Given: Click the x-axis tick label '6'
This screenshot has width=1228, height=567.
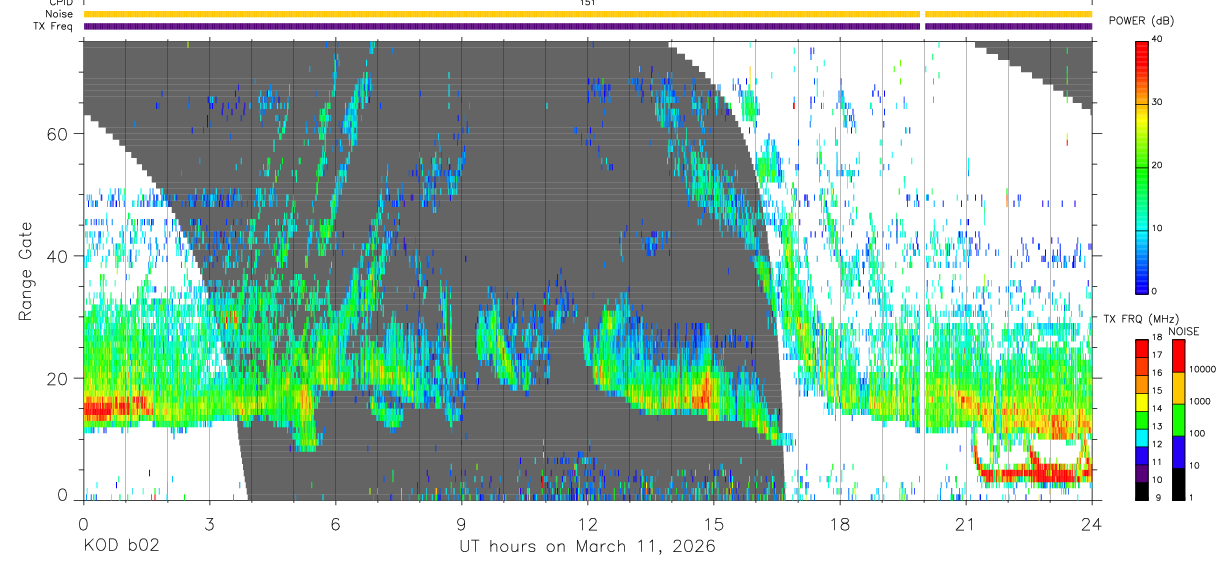Looking at the screenshot, I should (336, 523).
